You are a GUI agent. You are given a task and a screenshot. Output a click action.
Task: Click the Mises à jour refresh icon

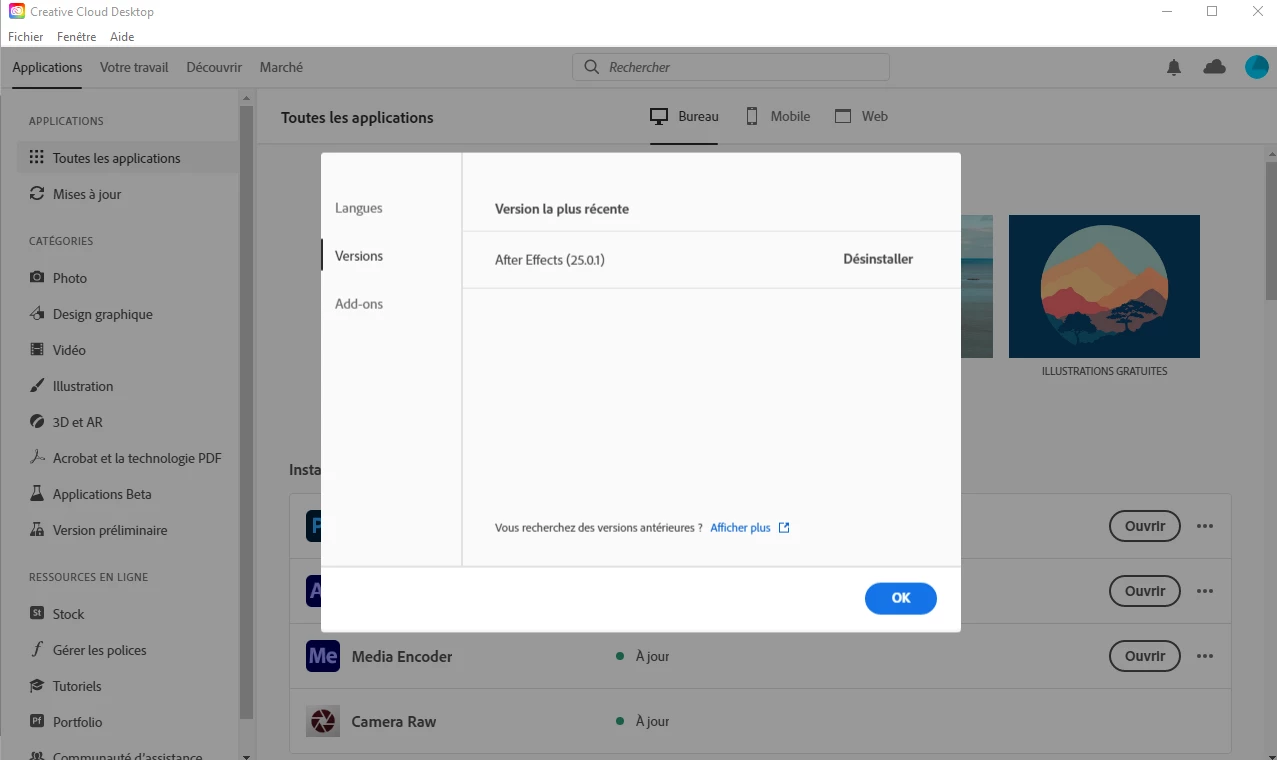pos(37,194)
